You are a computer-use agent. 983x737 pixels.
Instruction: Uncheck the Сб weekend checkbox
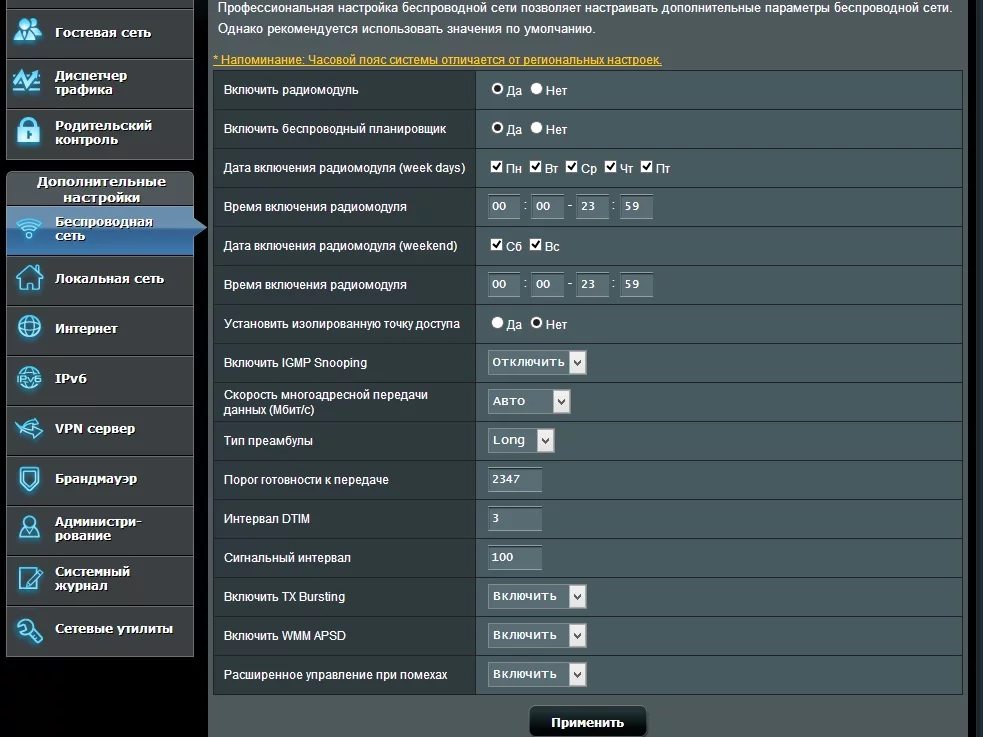click(497, 245)
